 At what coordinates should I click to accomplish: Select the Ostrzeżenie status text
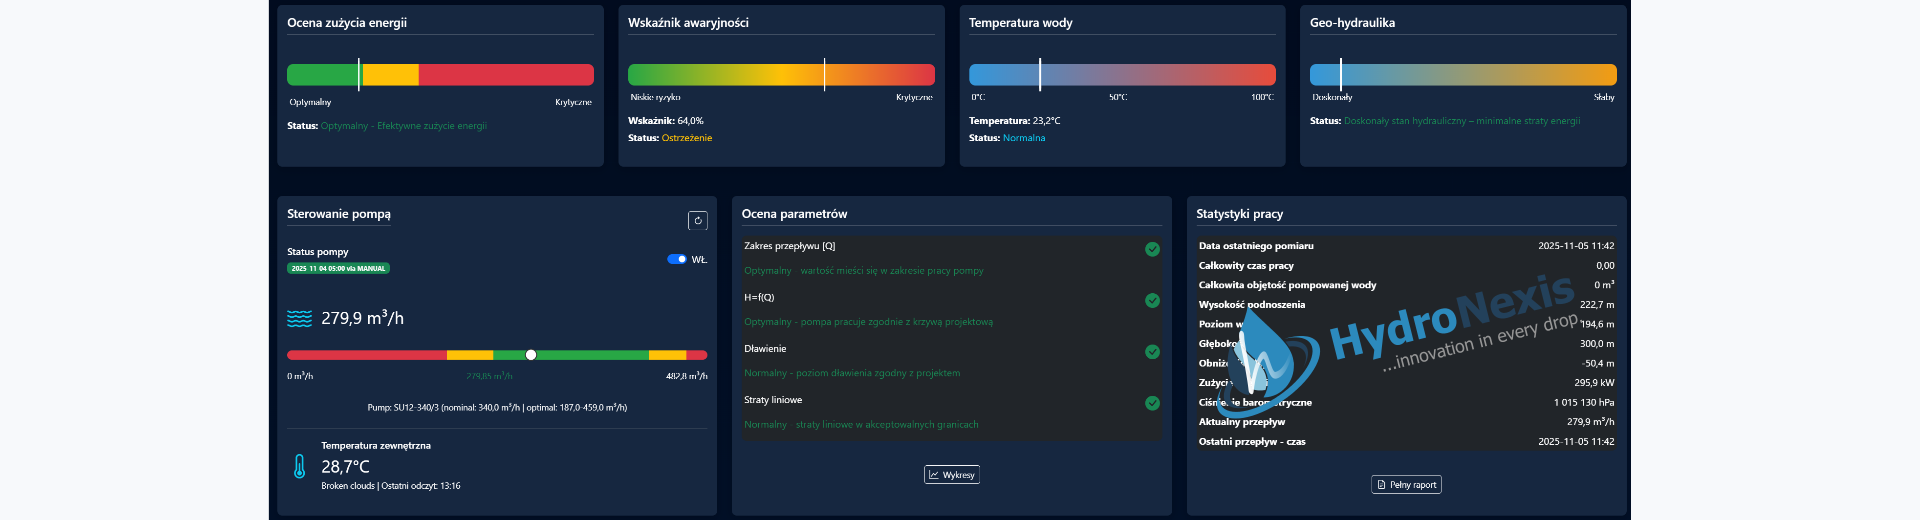click(687, 138)
